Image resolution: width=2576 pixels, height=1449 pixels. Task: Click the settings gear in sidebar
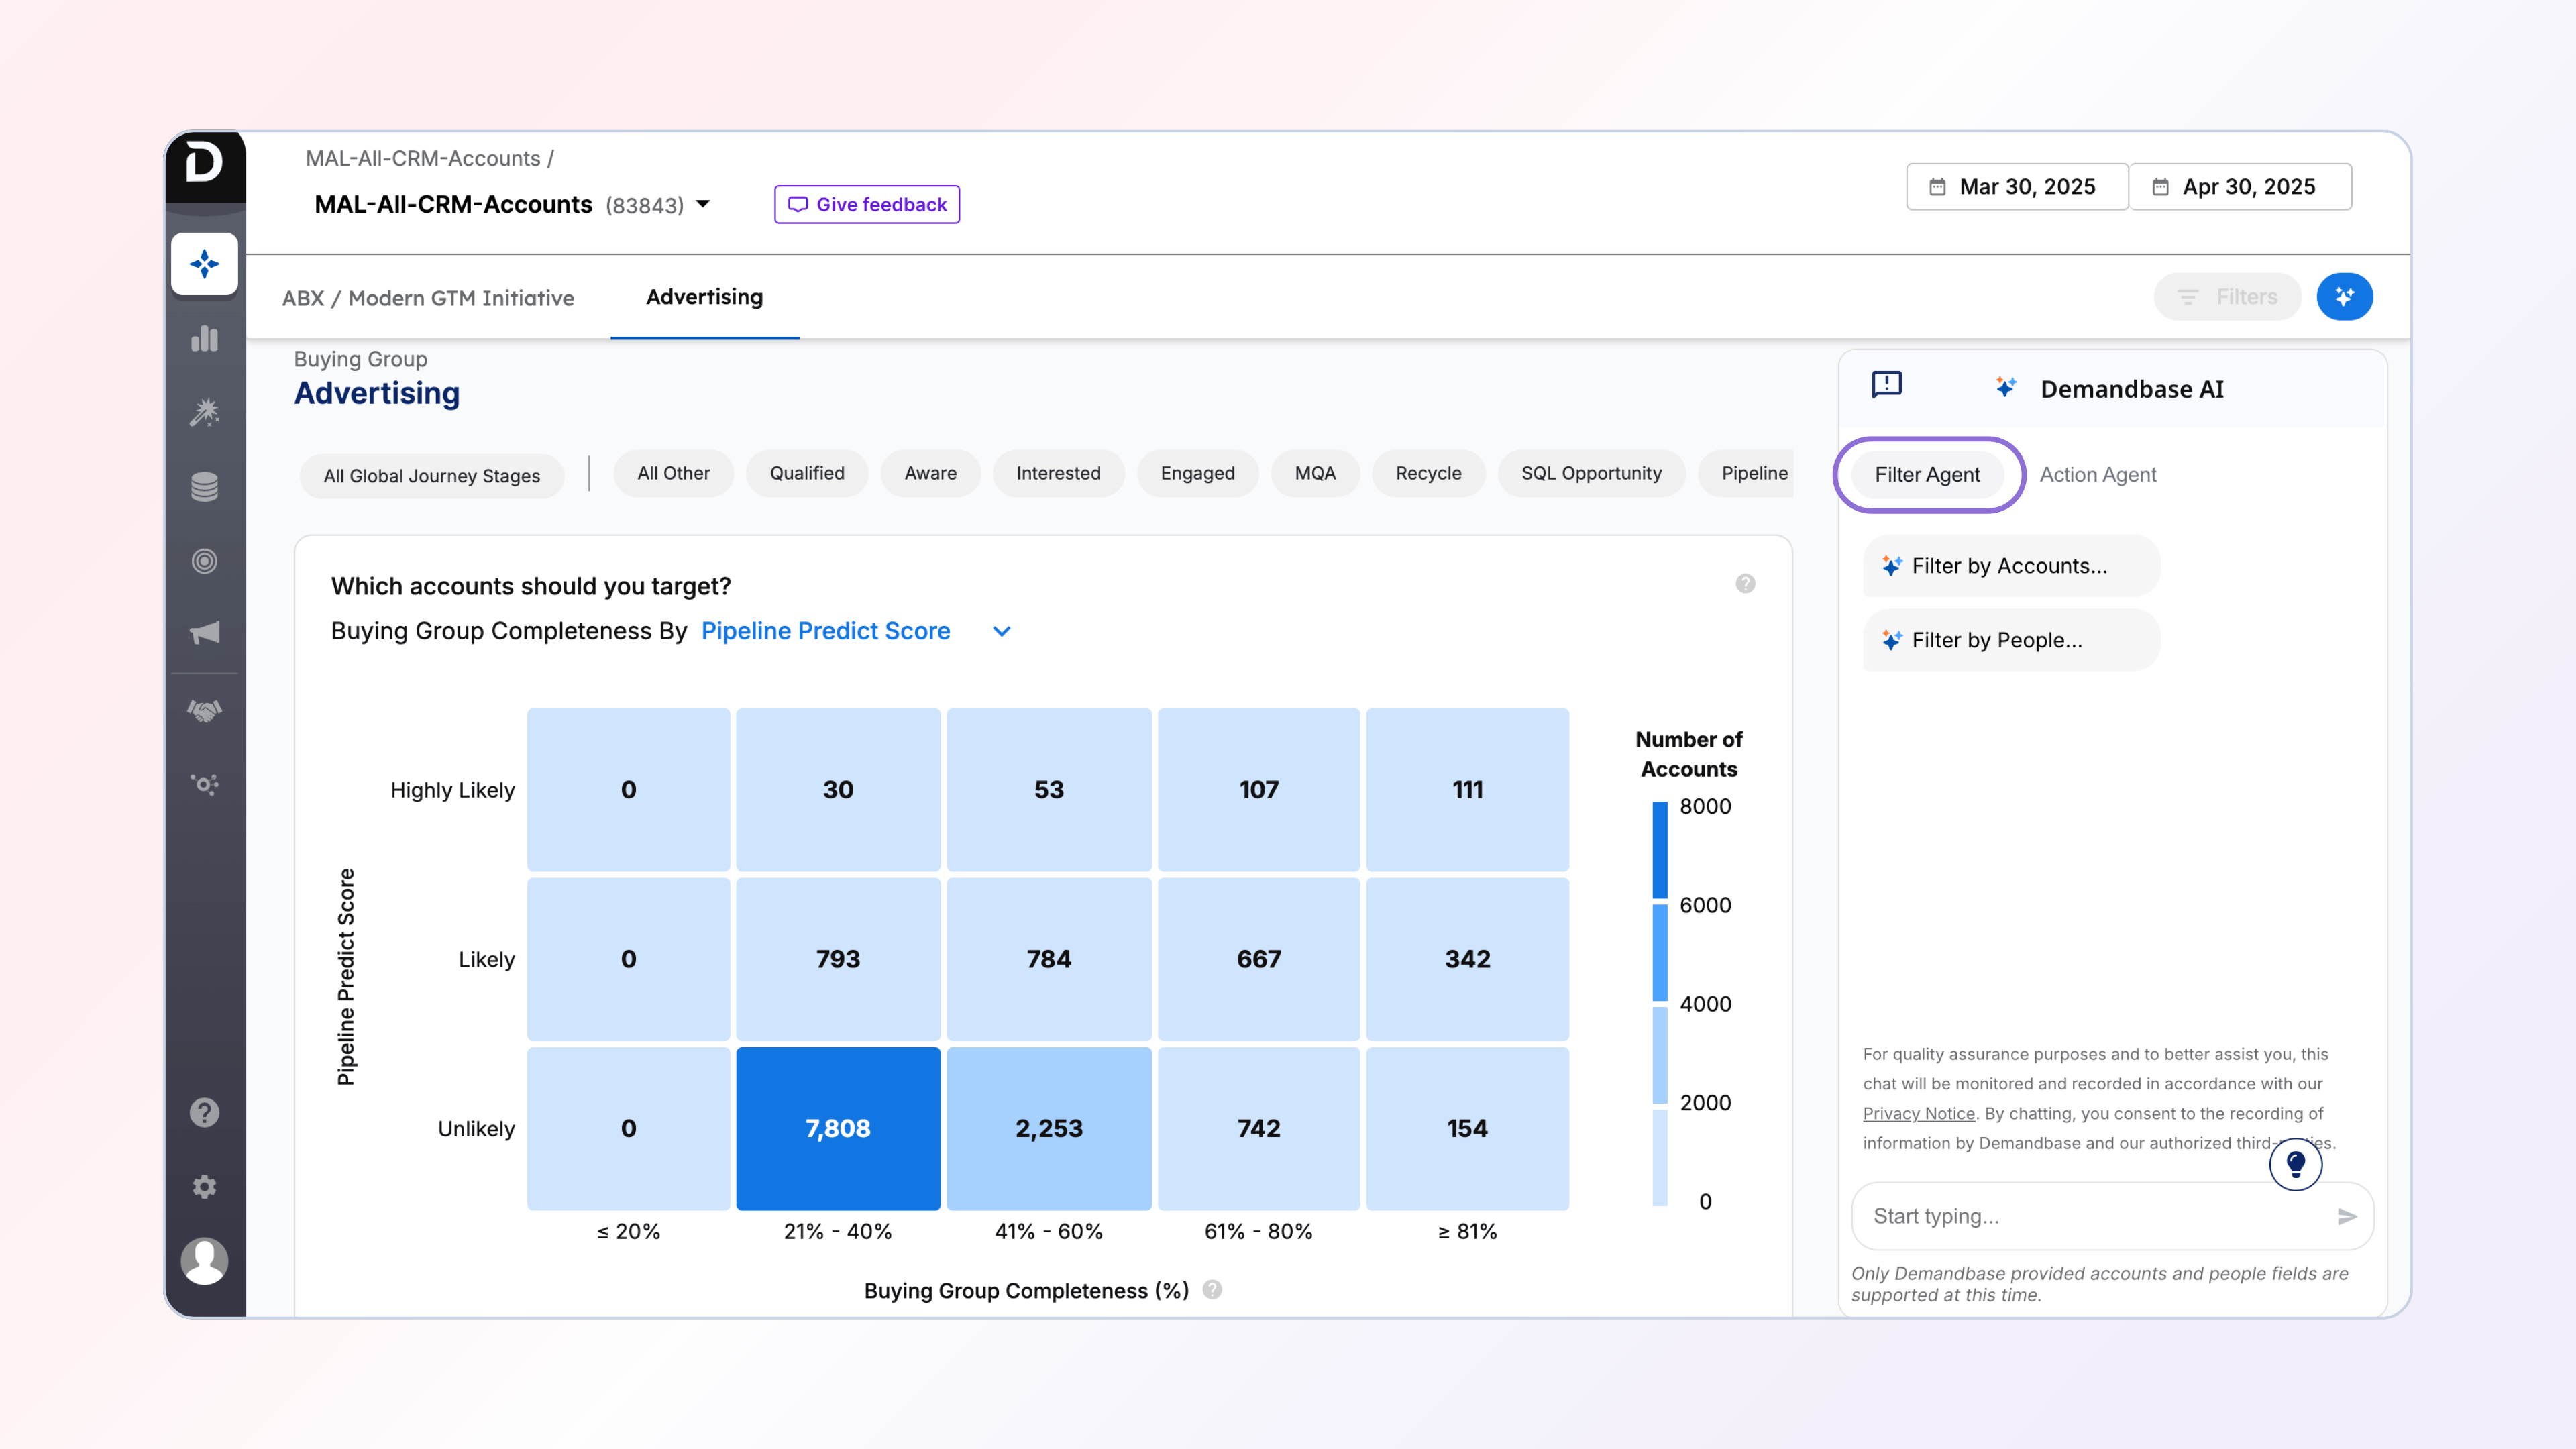click(x=204, y=1187)
